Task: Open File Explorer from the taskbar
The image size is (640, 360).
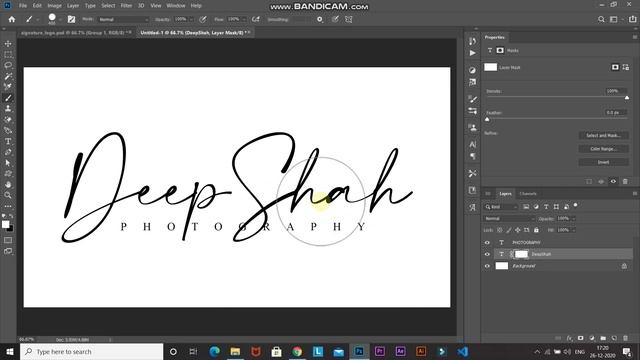Action: [x=235, y=351]
